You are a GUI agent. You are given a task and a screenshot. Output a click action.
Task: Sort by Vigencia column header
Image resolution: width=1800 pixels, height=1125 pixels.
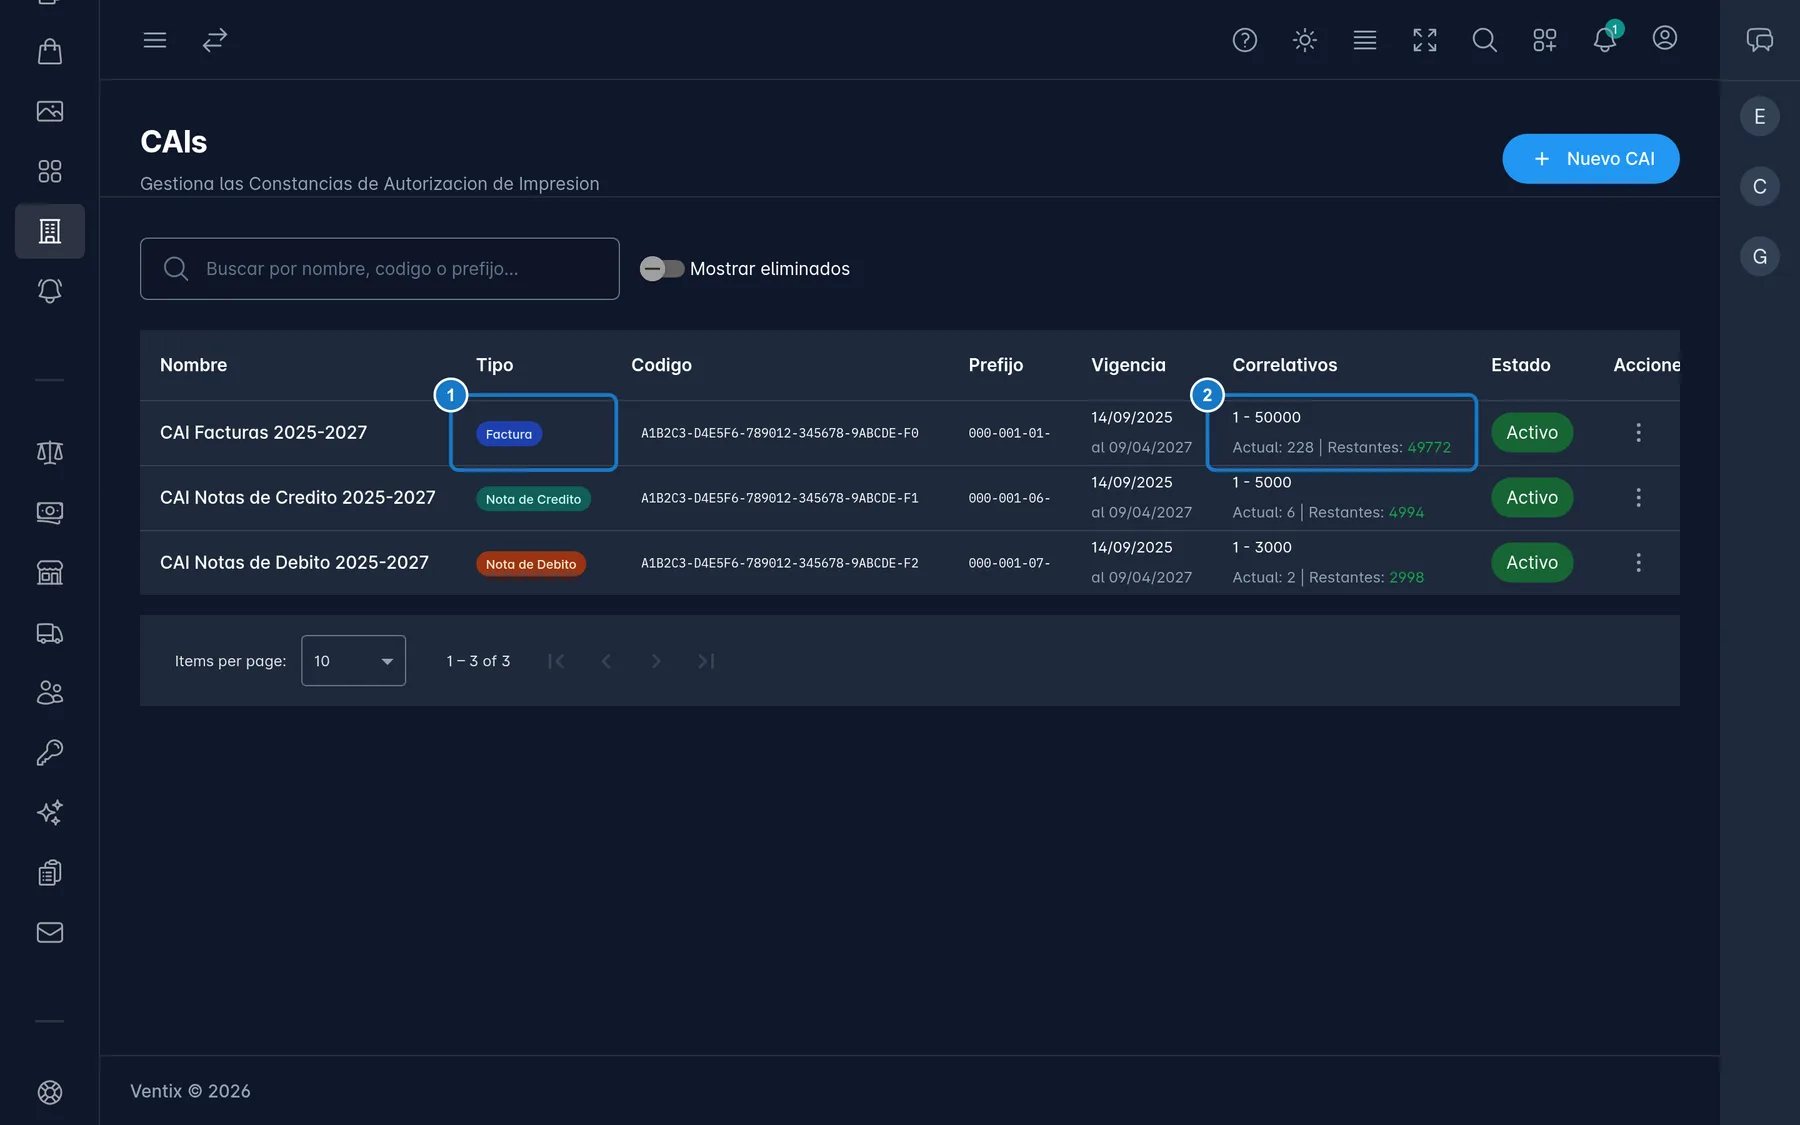click(x=1128, y=365)
